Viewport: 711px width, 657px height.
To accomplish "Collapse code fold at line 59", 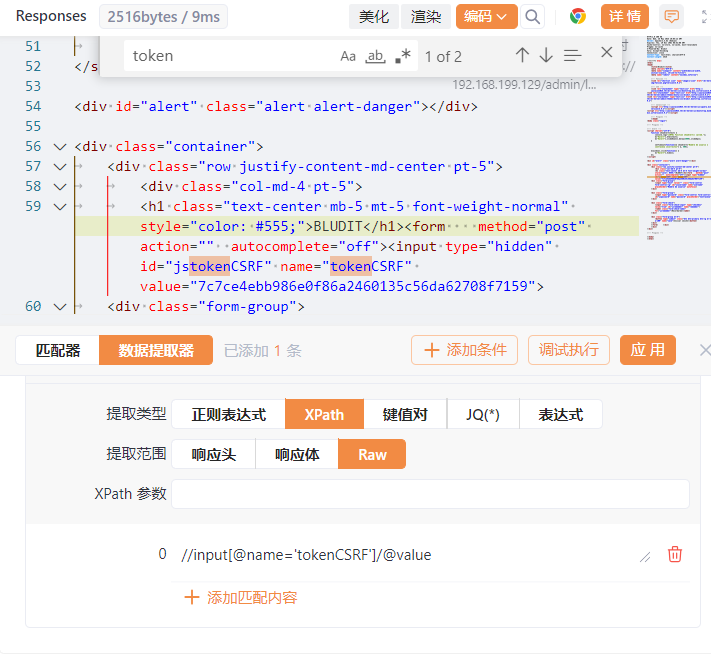I will tap(60, 207).
